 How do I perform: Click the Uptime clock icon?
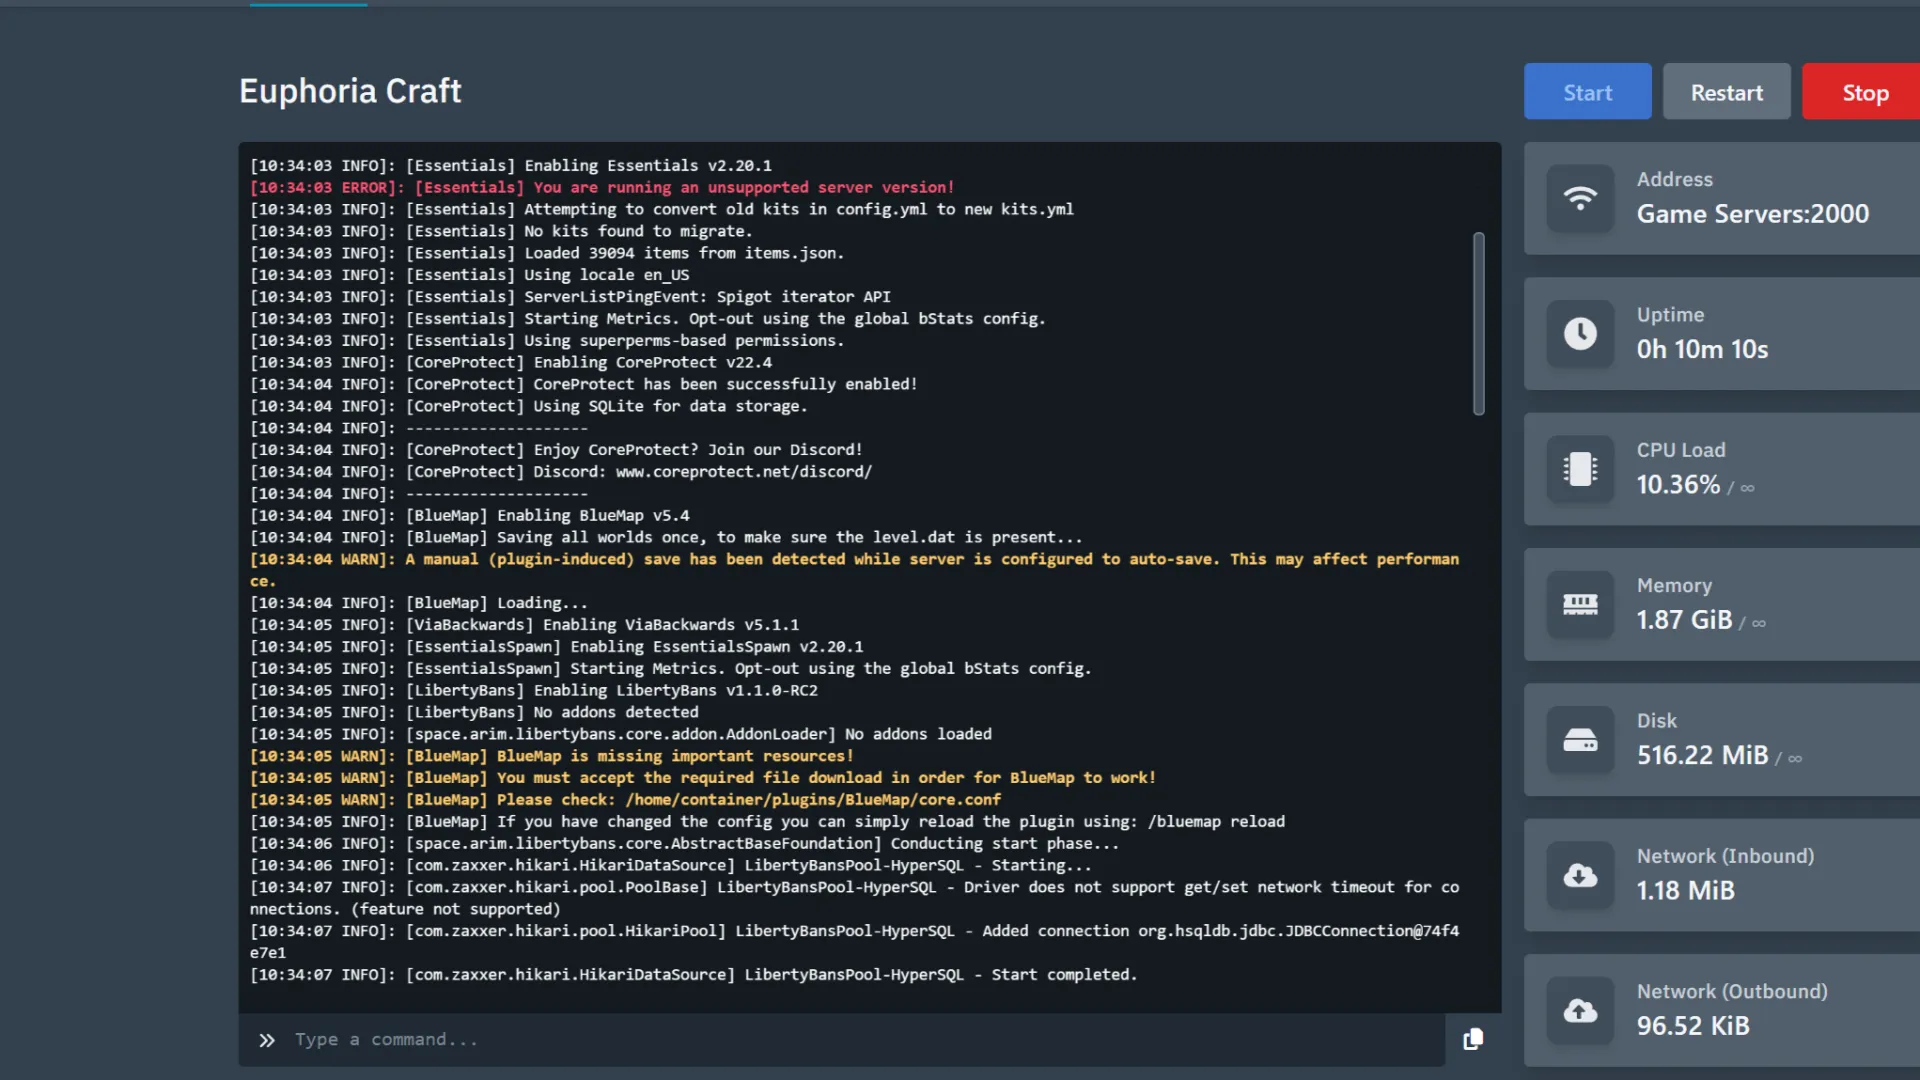tap(1580, 334)
